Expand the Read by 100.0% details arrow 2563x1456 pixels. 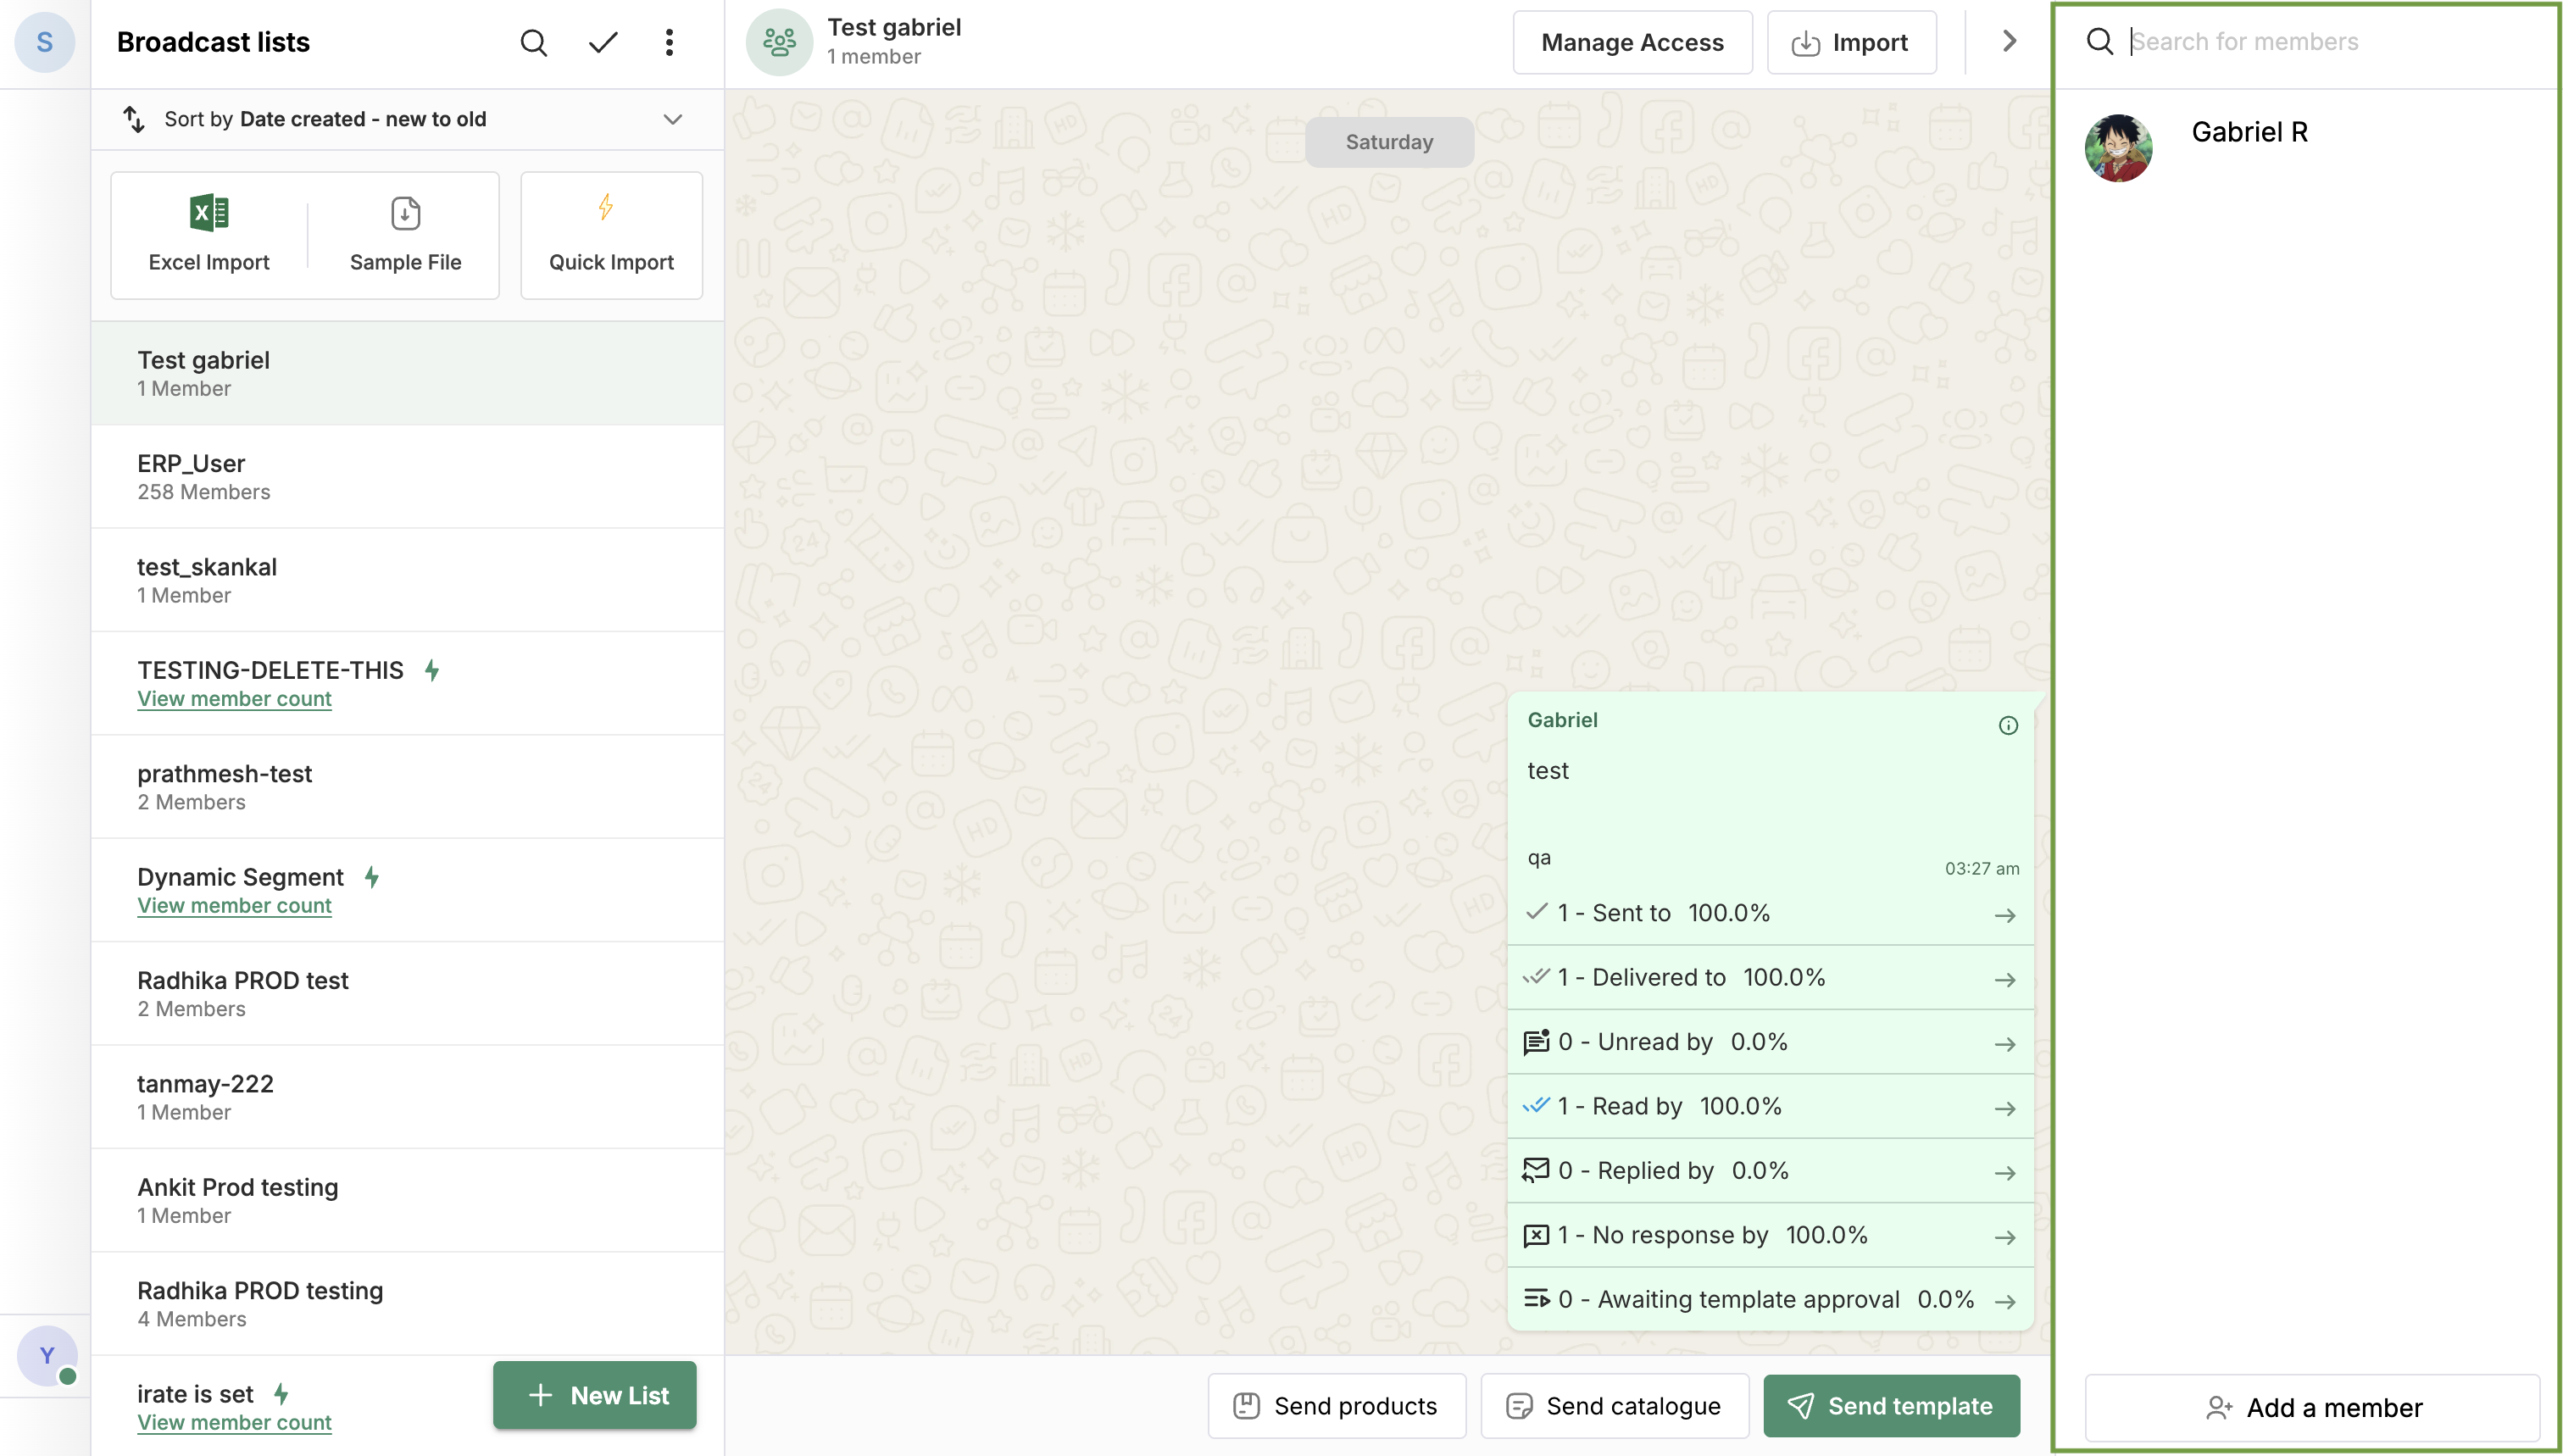[x=2004, y=1108]
